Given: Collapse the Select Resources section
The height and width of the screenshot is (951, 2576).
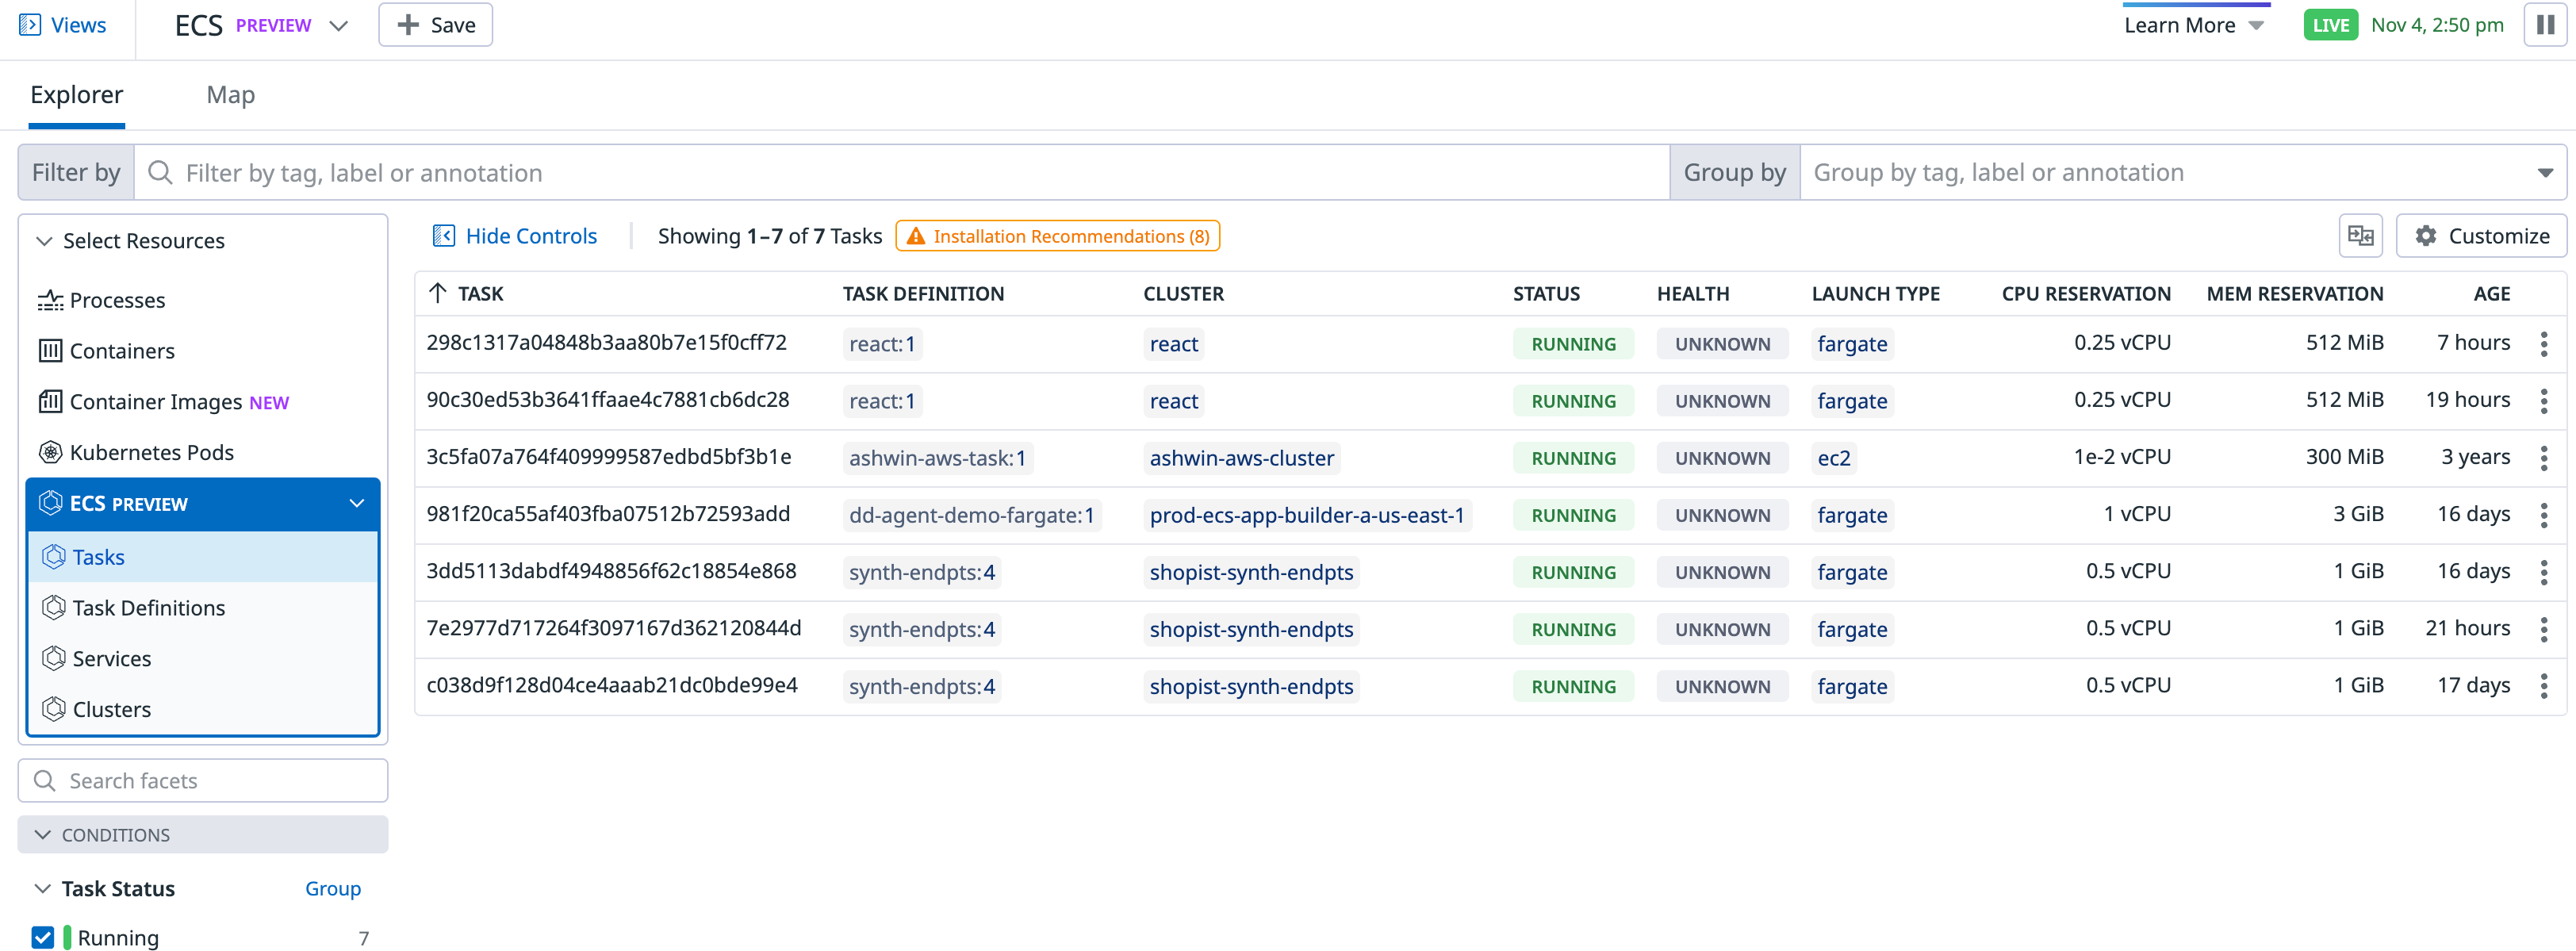Looking at the screenshot, I should 44,241.
